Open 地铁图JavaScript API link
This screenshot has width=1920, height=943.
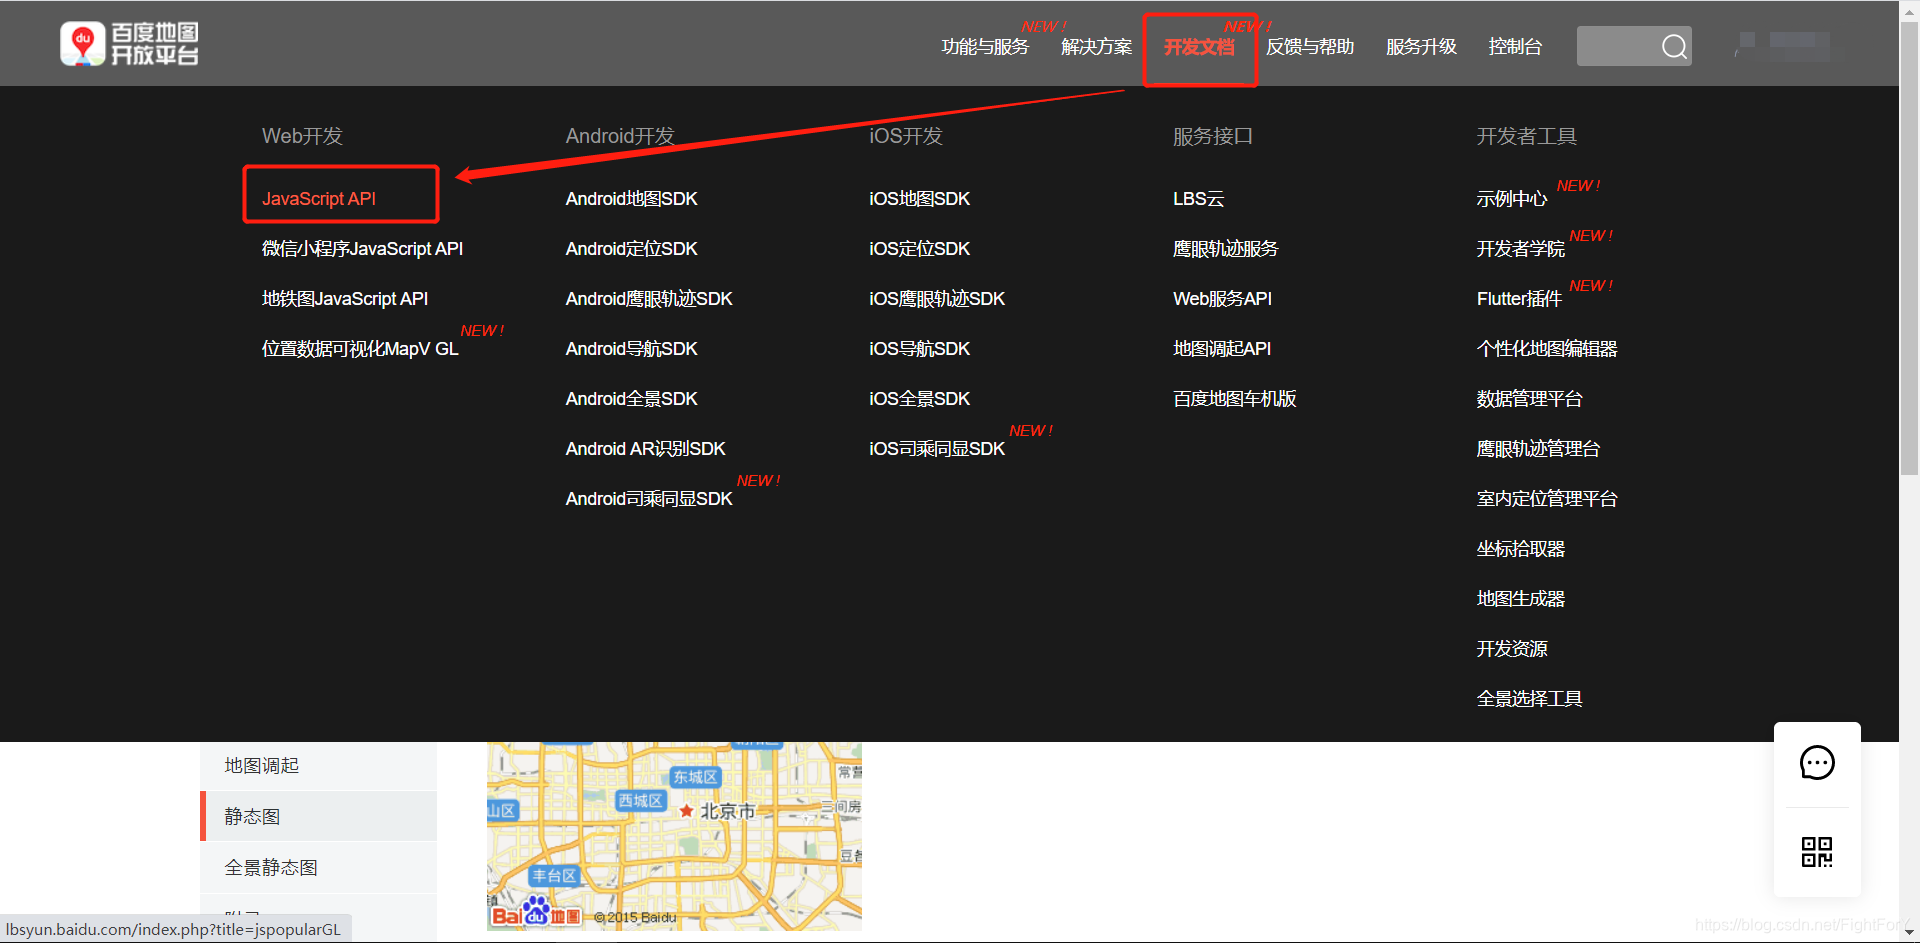[x=345, y=299]
